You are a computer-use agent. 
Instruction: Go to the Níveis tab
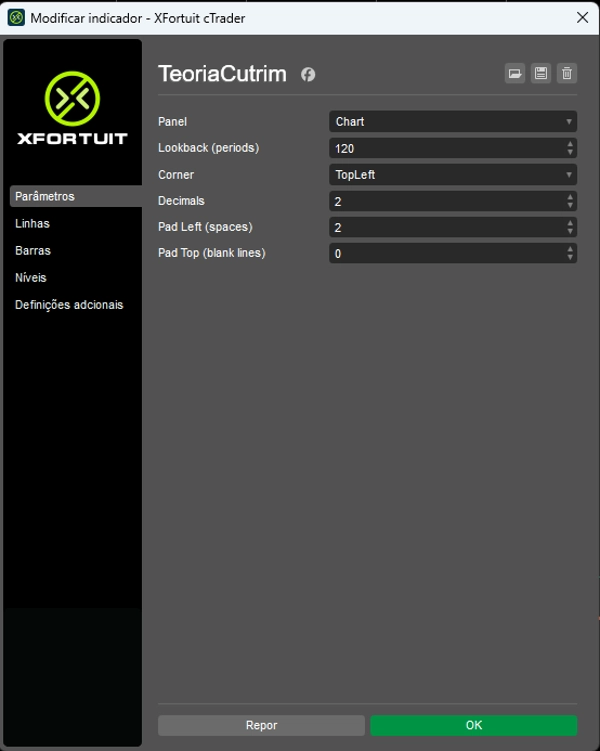point(31,278)
